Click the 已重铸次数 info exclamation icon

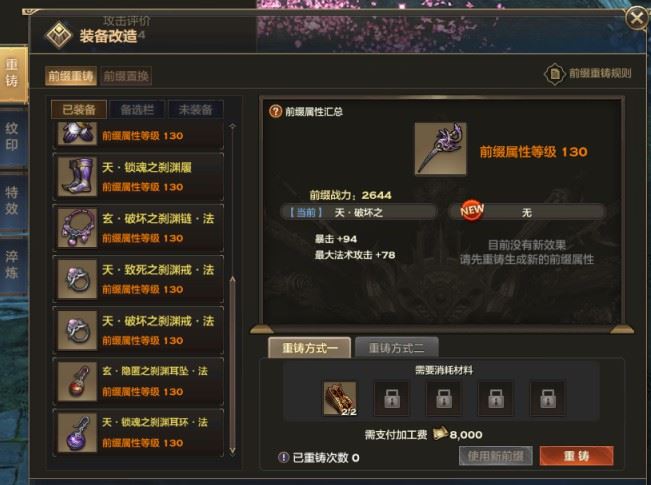coord(284,458)
